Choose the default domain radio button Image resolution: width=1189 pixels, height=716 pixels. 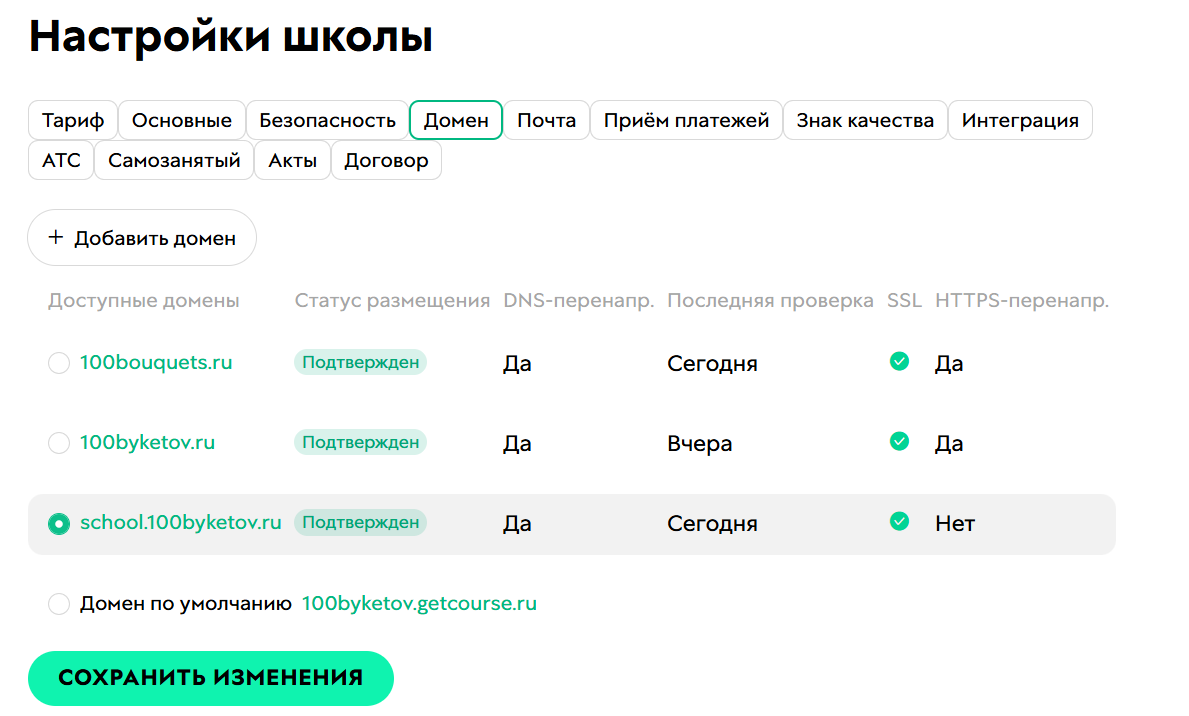[59, 604]
